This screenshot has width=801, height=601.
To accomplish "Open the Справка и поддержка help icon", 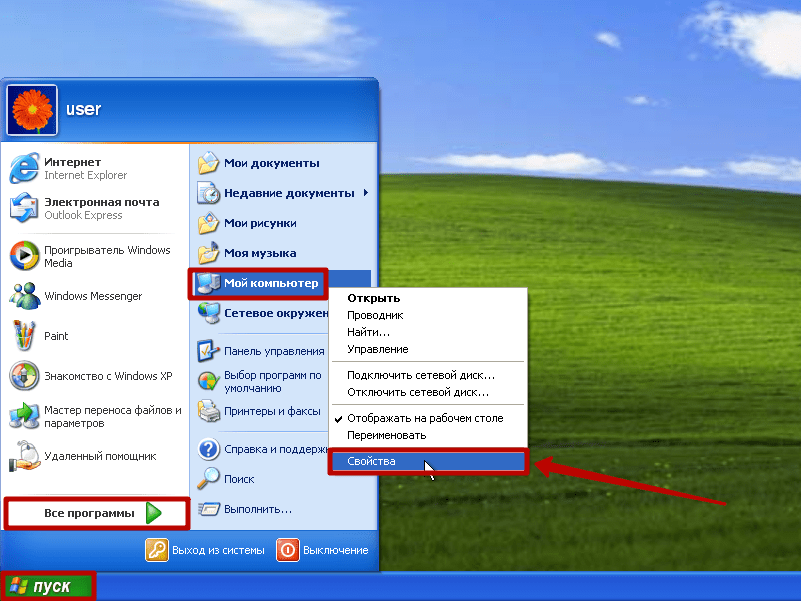I will tap(208, 449).
